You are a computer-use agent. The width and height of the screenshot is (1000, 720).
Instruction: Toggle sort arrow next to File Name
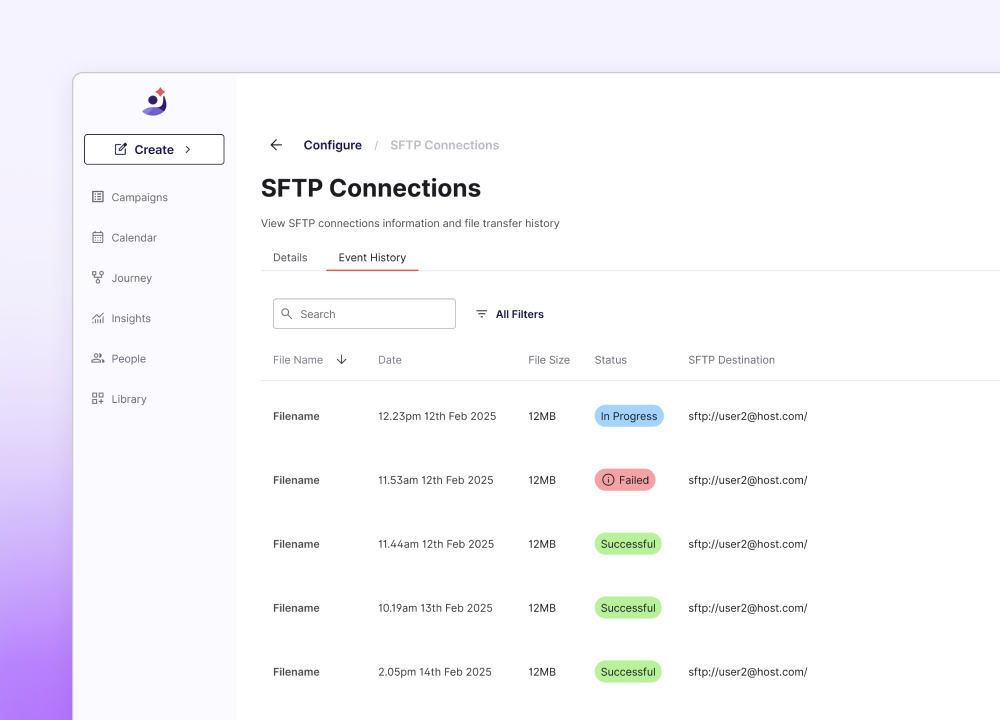(x=342, y=360)
